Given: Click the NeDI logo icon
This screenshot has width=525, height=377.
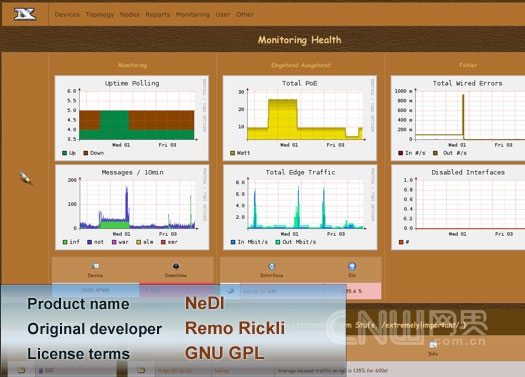Looking at the screenshot, I should (25, 14).
